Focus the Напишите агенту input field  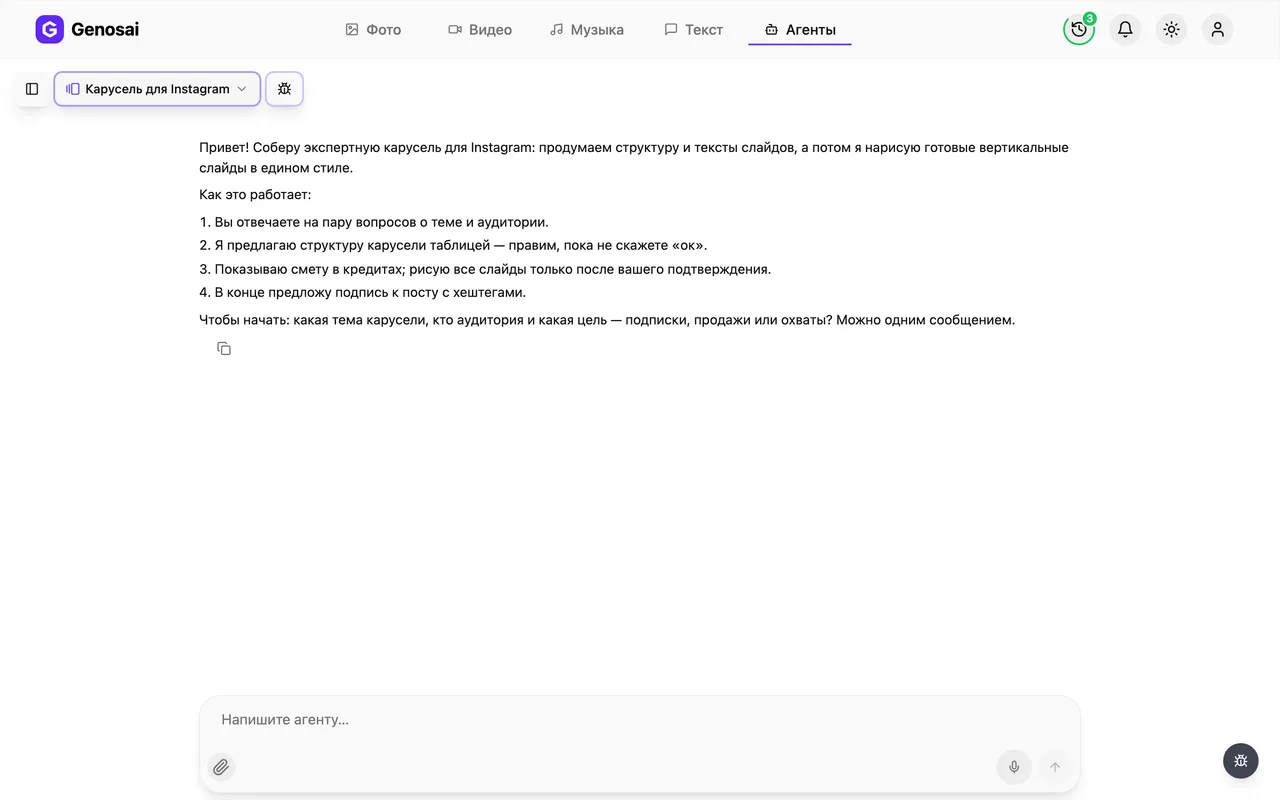[x=640, y=719]
